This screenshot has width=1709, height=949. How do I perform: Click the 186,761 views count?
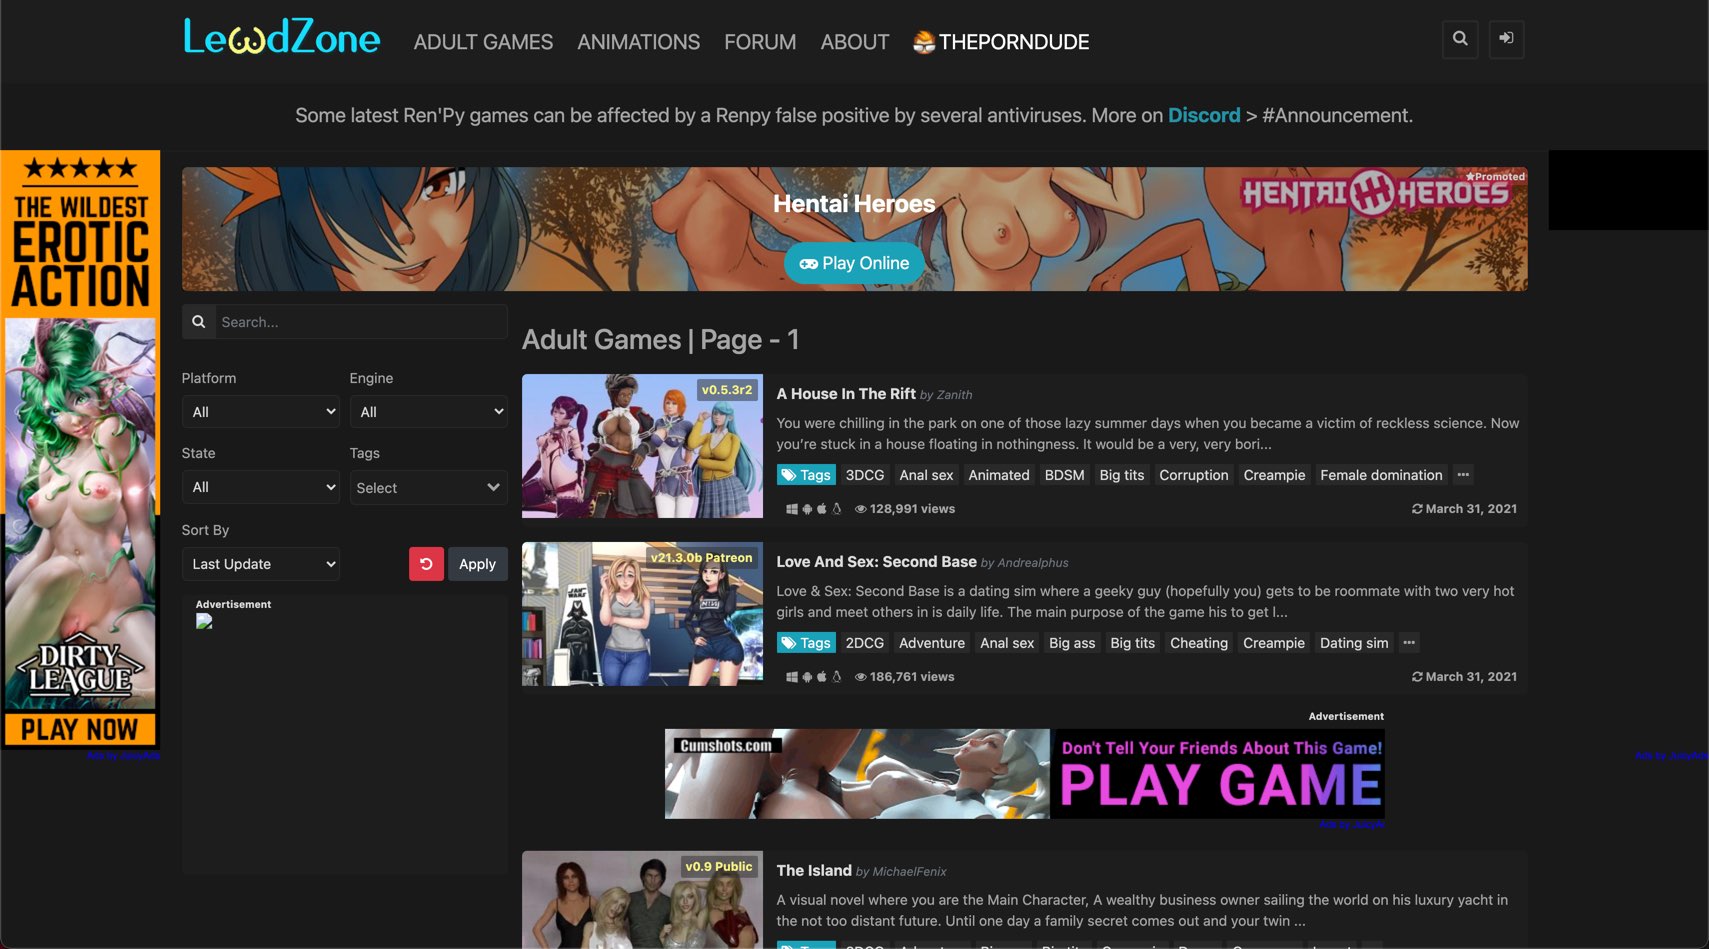click(x=912, y=677)
